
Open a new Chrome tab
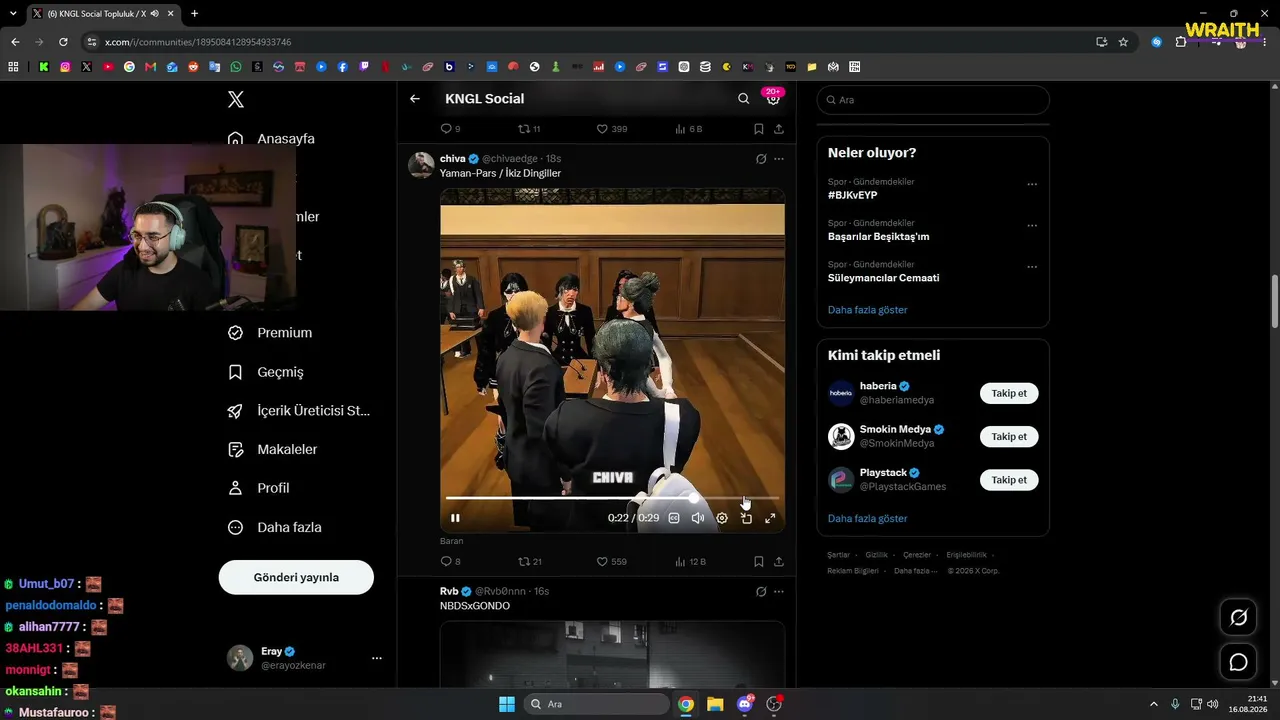click(194, 14)
